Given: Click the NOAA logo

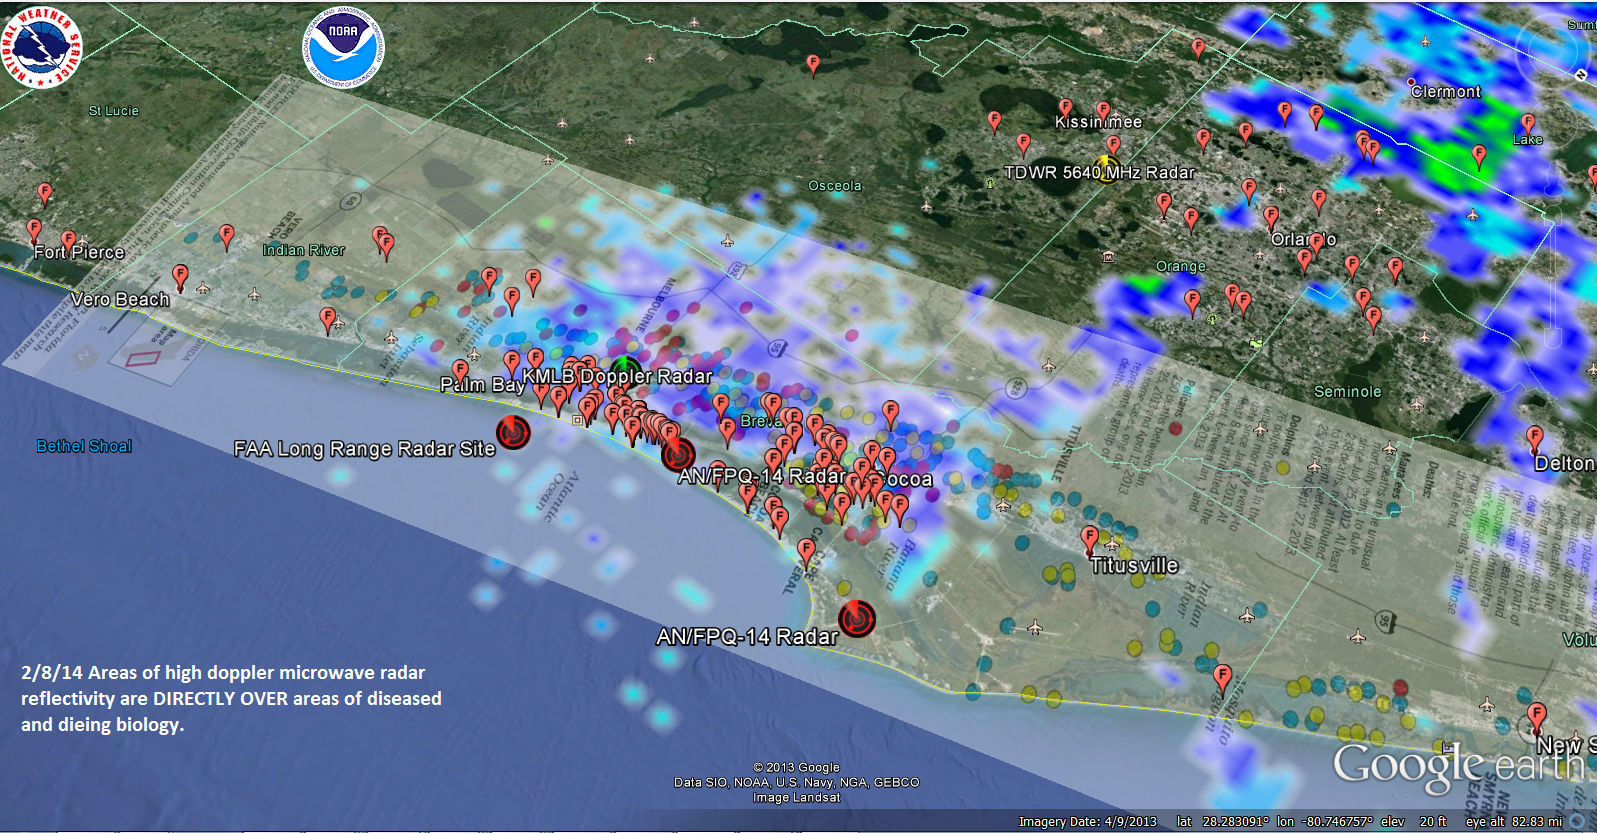Looking at the screenshot, I should click(x=343, y=47).
